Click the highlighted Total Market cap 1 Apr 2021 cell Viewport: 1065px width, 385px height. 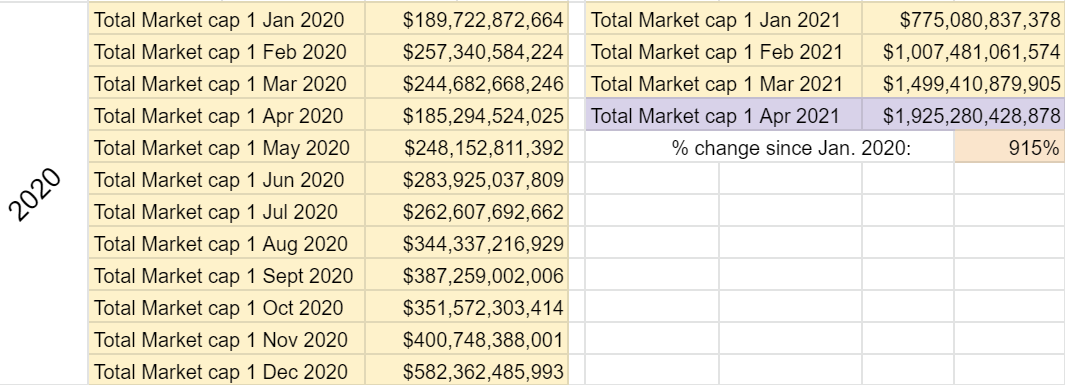724,115
